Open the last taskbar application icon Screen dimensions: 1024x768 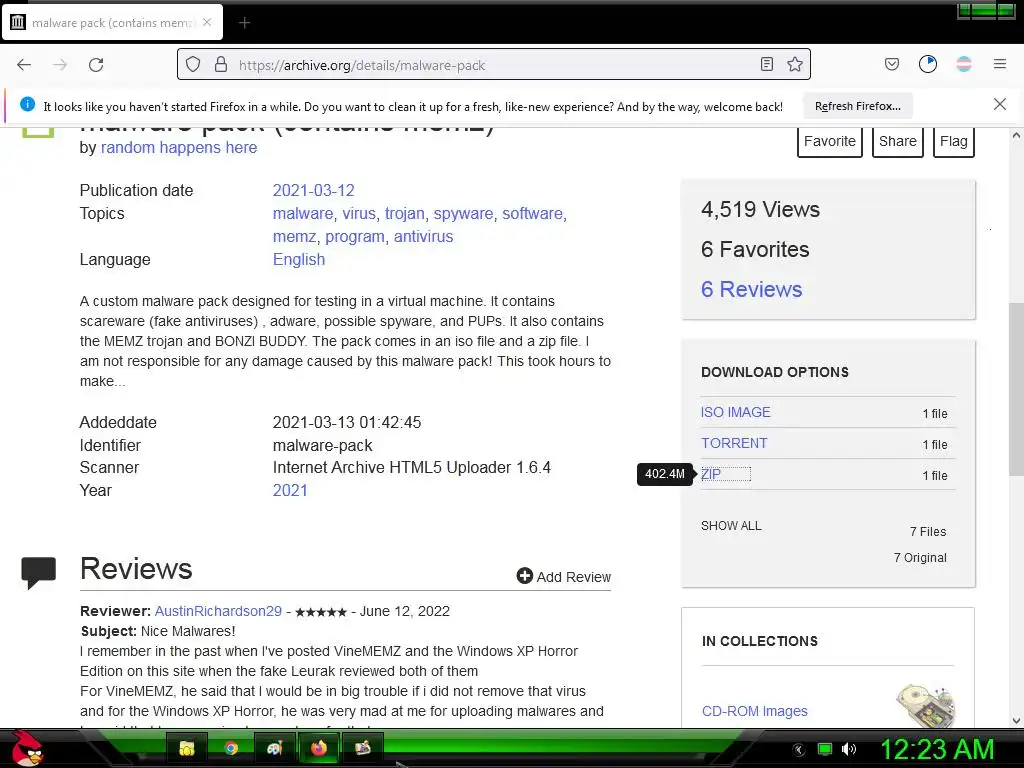(362, 748)
